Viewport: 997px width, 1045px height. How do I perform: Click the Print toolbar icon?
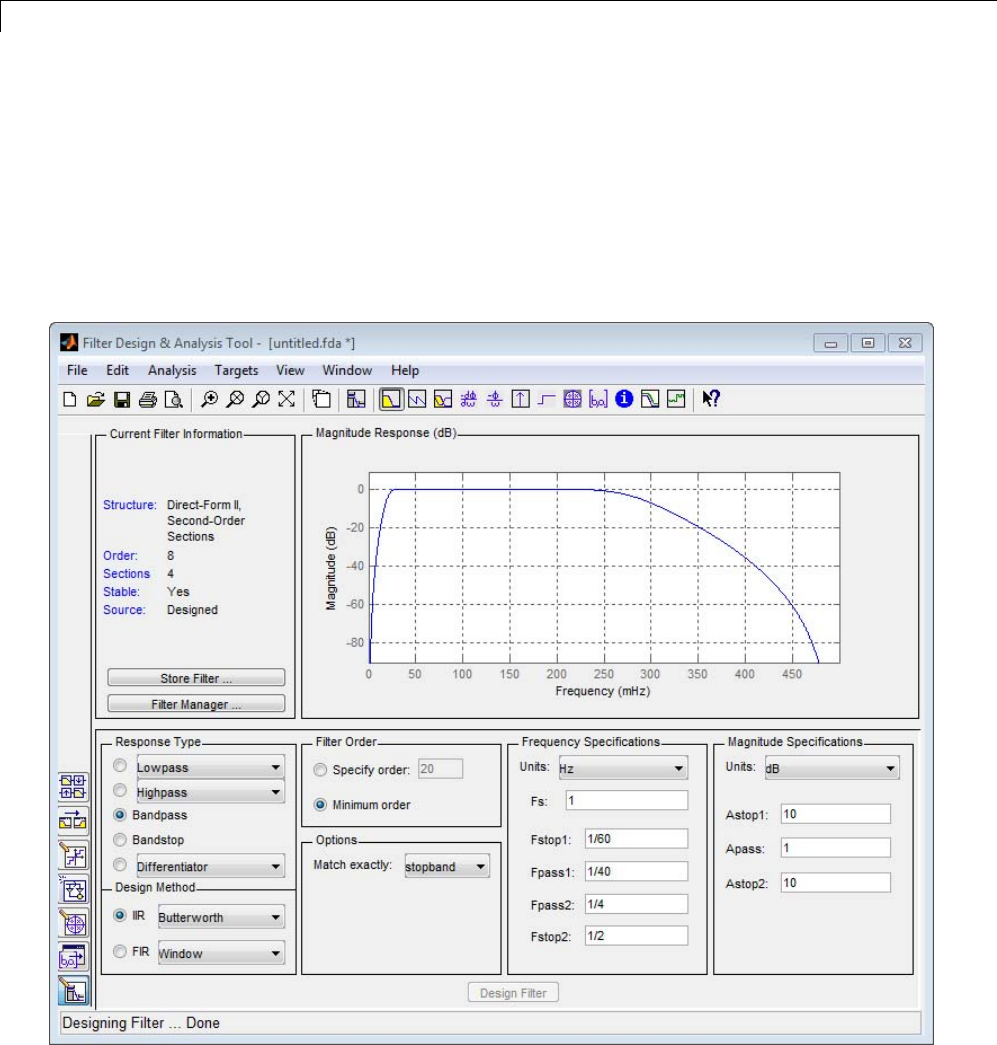(x=148, y=399)
